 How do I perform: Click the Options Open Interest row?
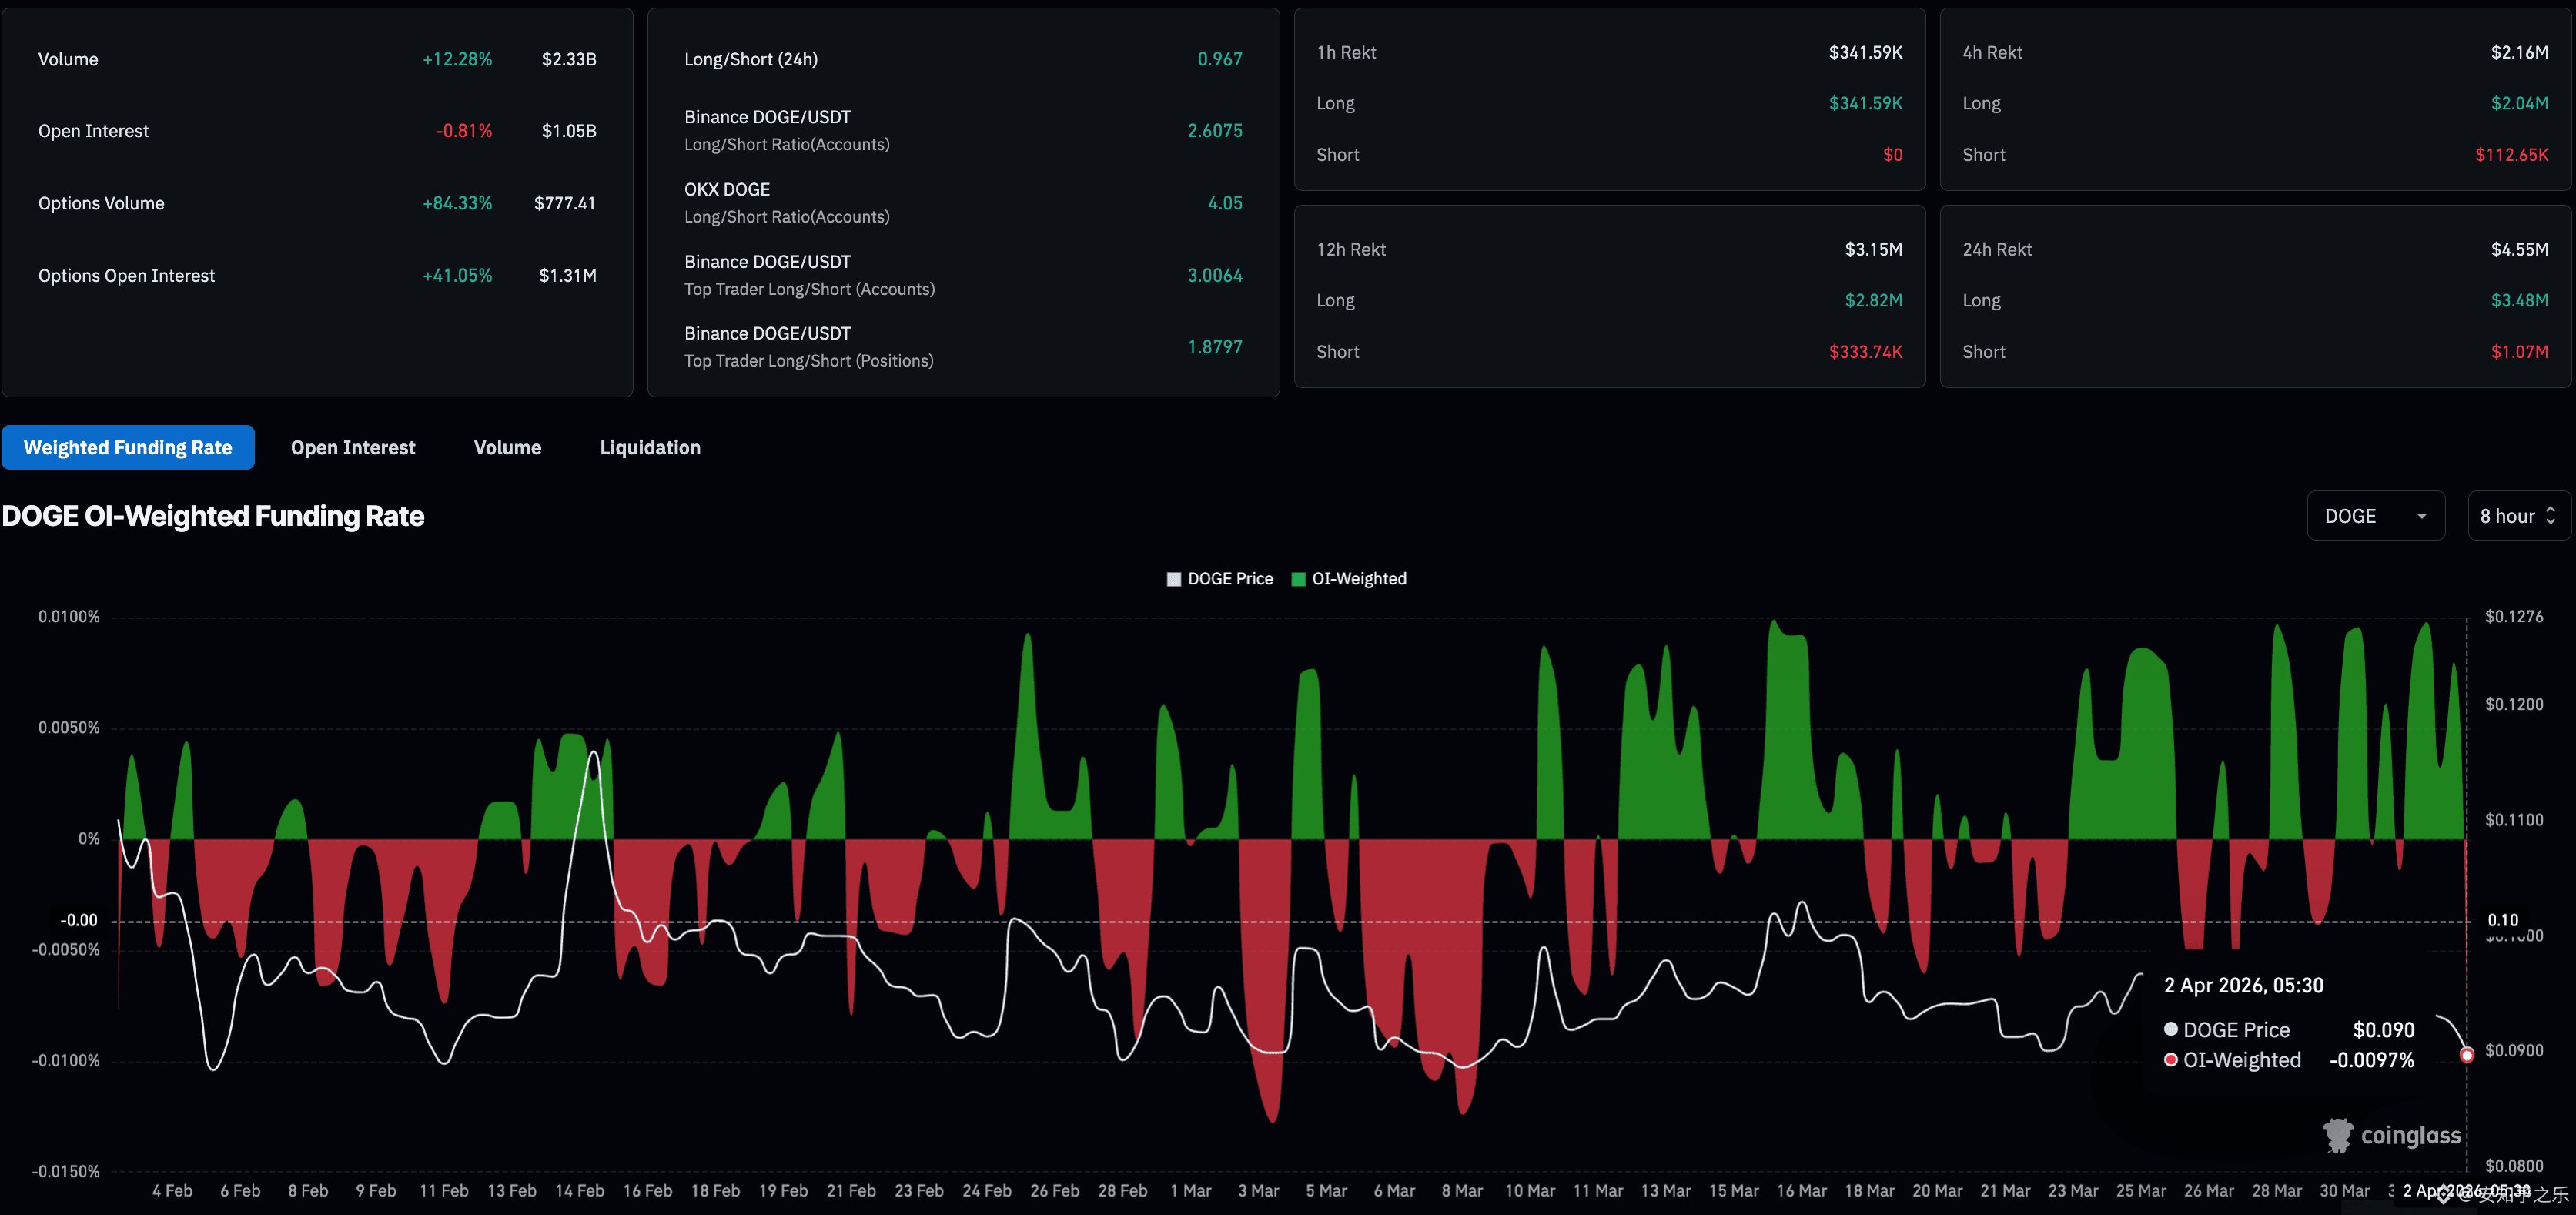coord(126,275)
